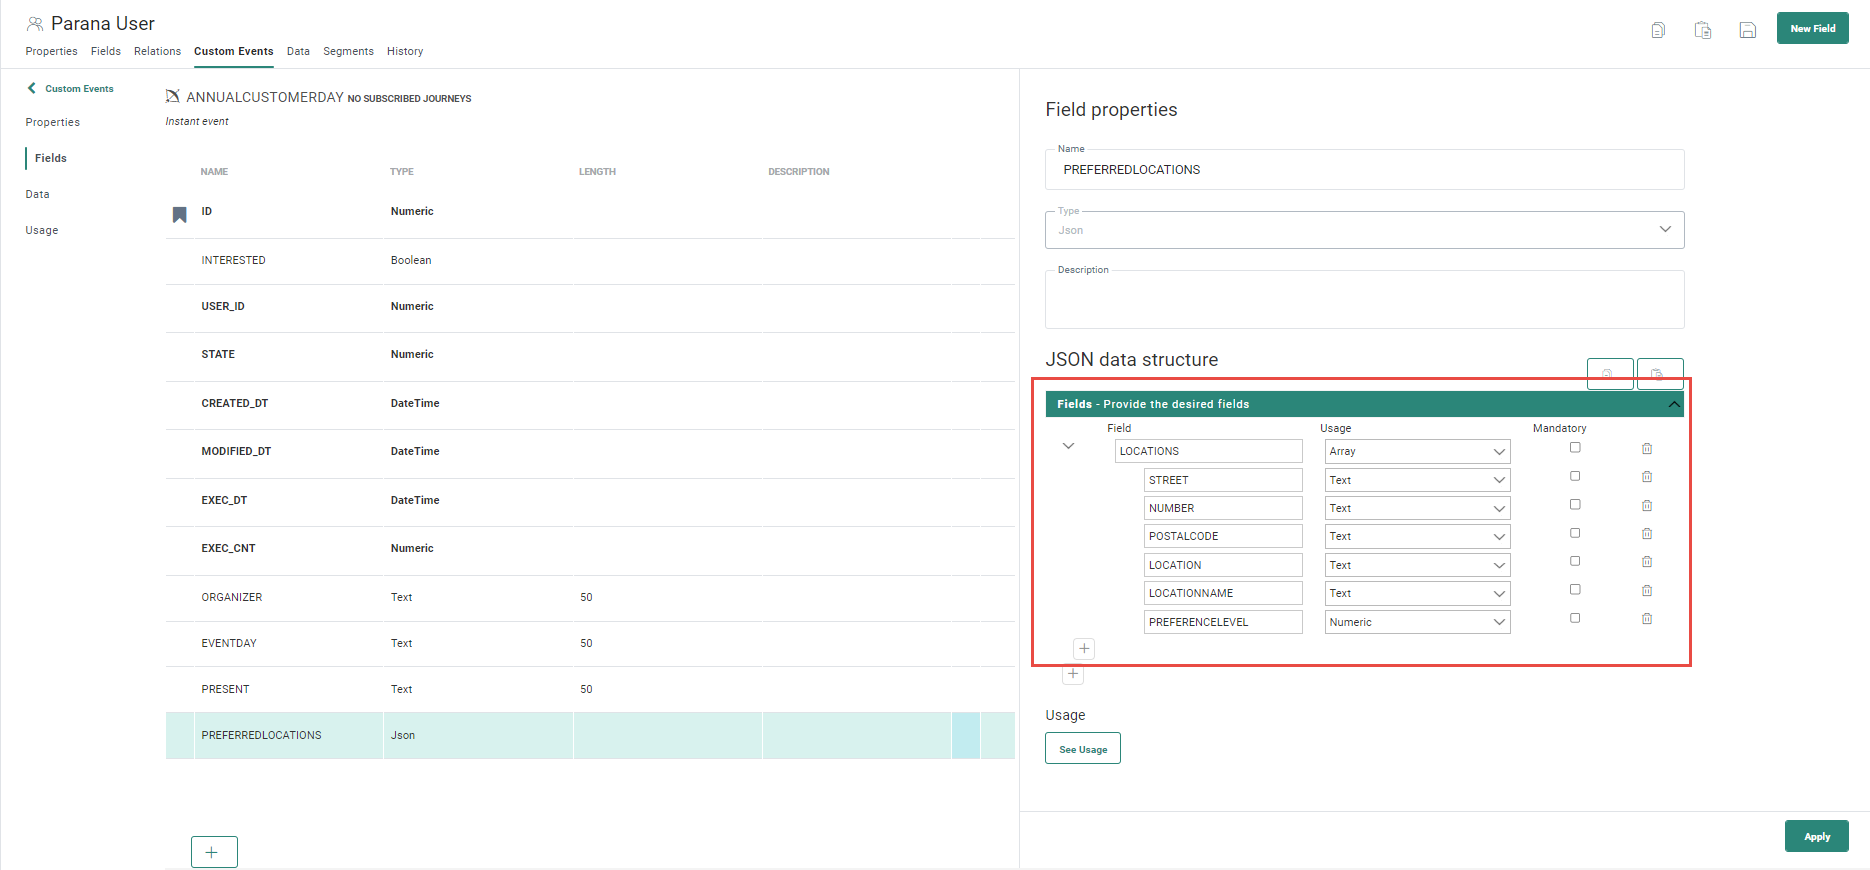
Task: Delete the PREFERENCELEVEL field with trash icon
Action: (1647, 619)
